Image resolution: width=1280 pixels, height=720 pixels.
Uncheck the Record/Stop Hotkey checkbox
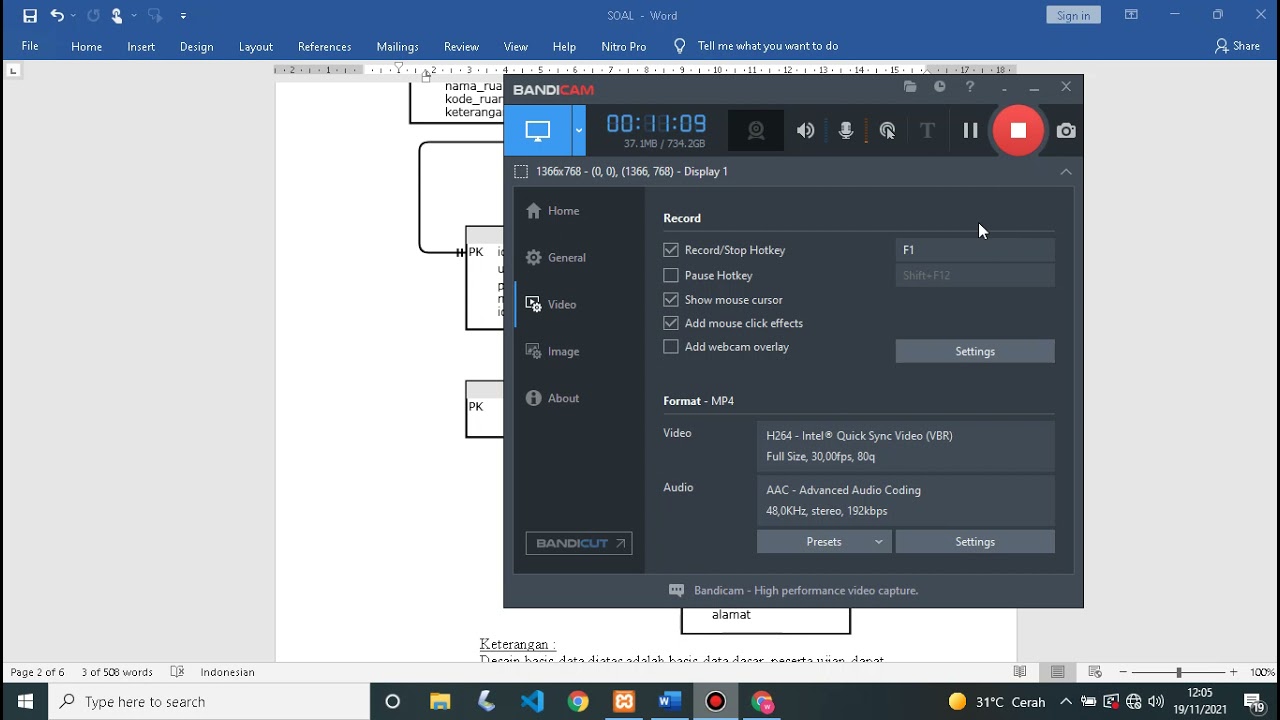671,250
